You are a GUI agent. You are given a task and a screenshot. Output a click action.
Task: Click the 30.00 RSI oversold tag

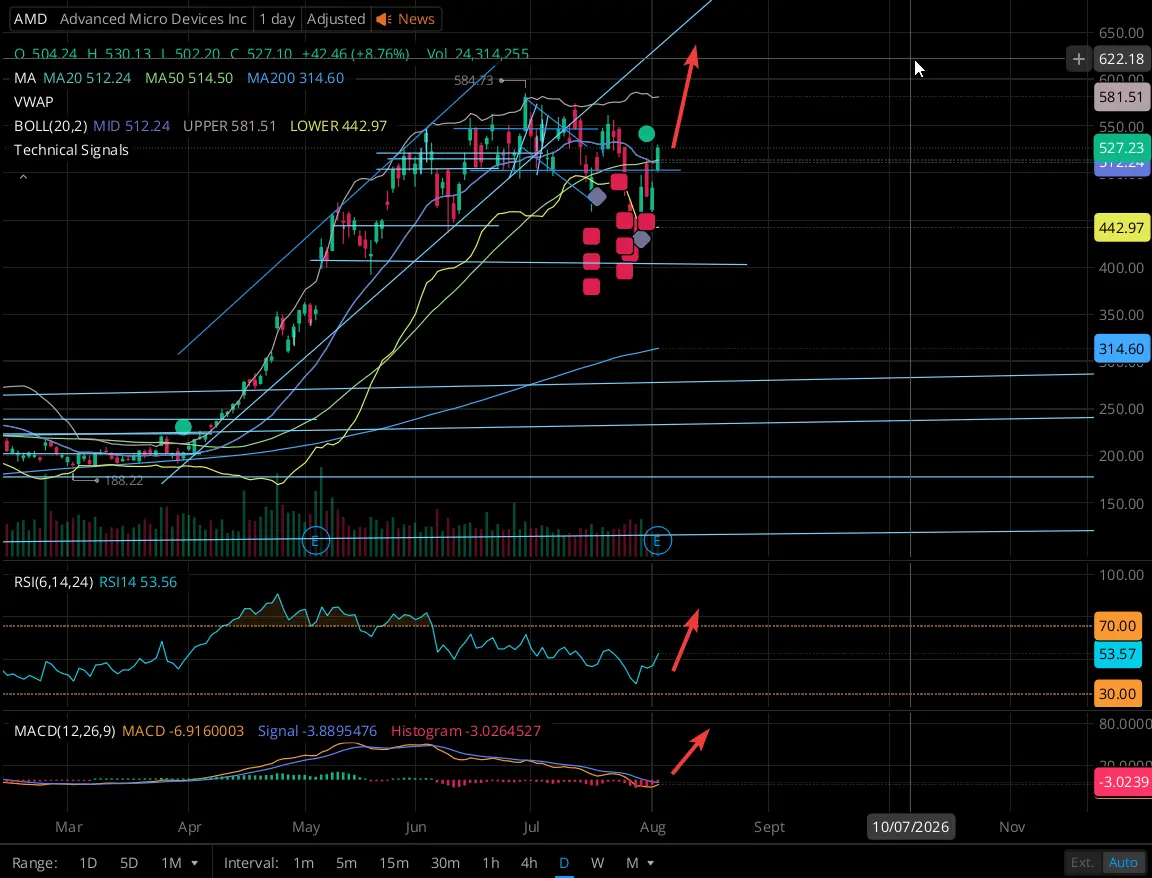1117,694
